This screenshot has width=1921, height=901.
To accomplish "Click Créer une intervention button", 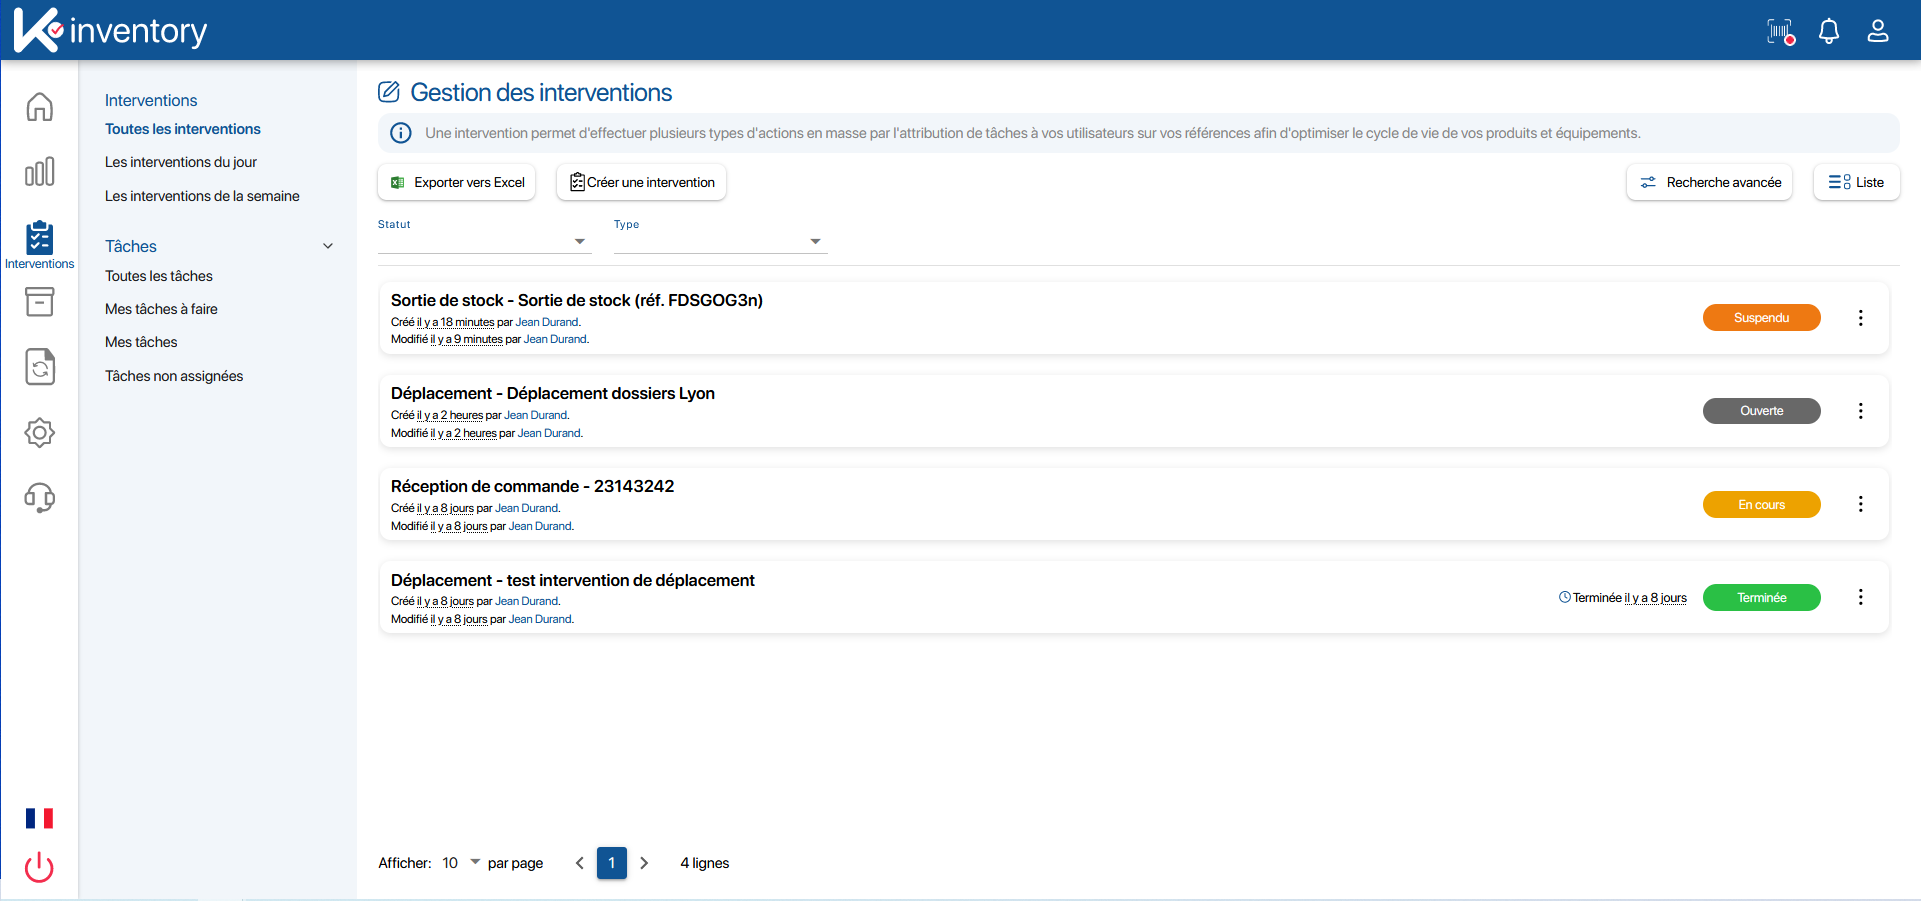I will click(x=641, y=182).
